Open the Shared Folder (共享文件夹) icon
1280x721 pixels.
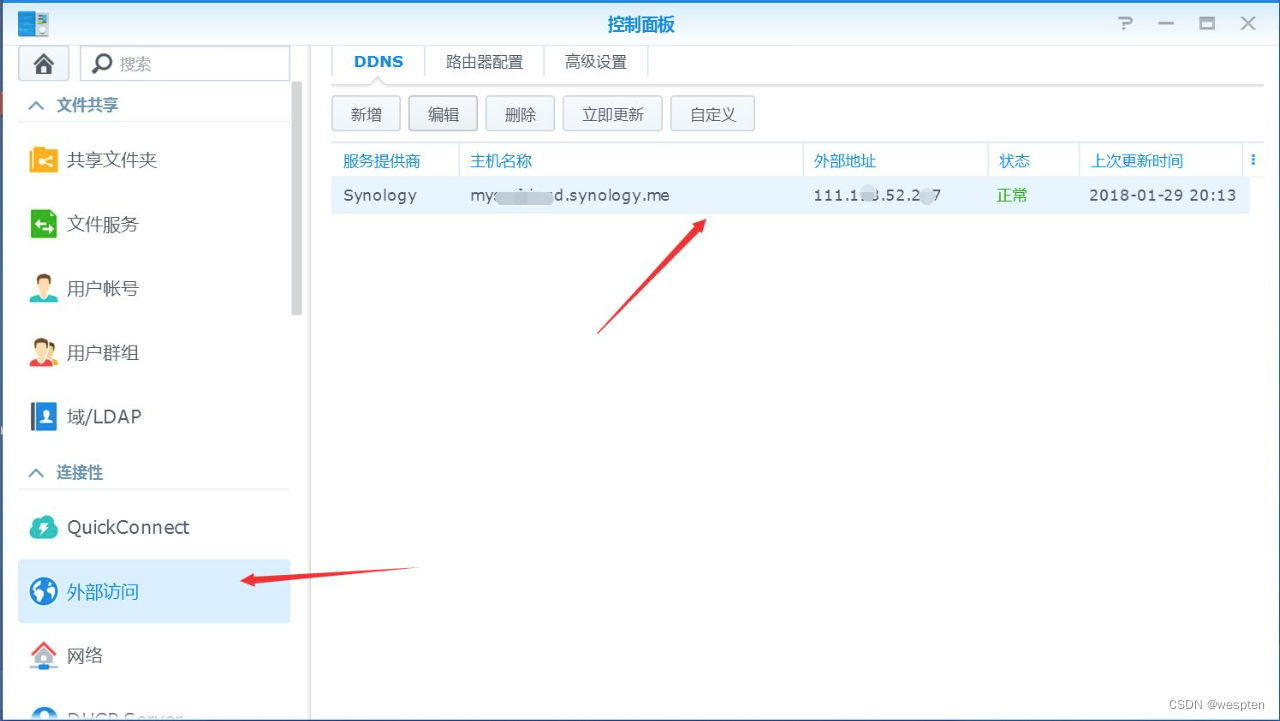[x=44, y=160]
